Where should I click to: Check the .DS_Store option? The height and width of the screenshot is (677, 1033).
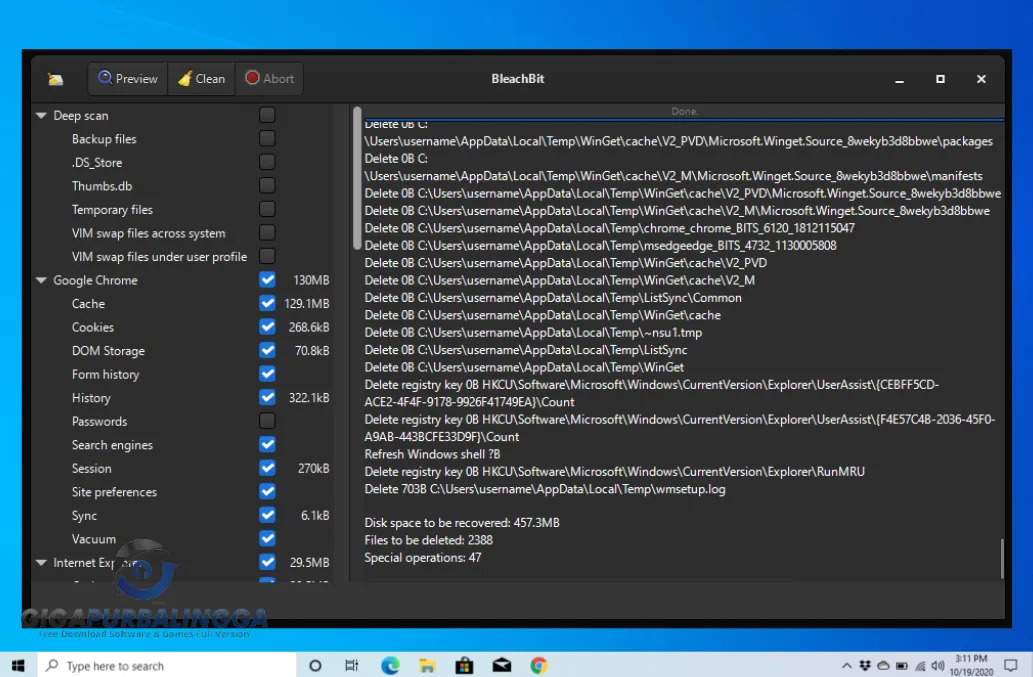pyautogui.click(x=267, y=162)
